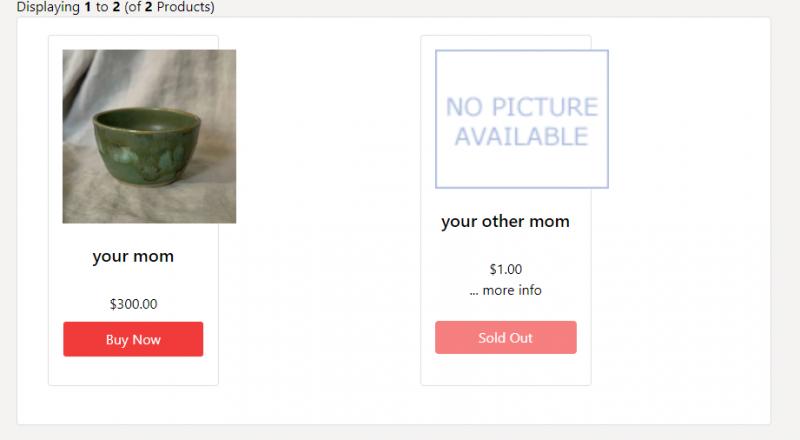
Task: Select the green ceramic bowl product photo
Action: (x=149, y=136)
